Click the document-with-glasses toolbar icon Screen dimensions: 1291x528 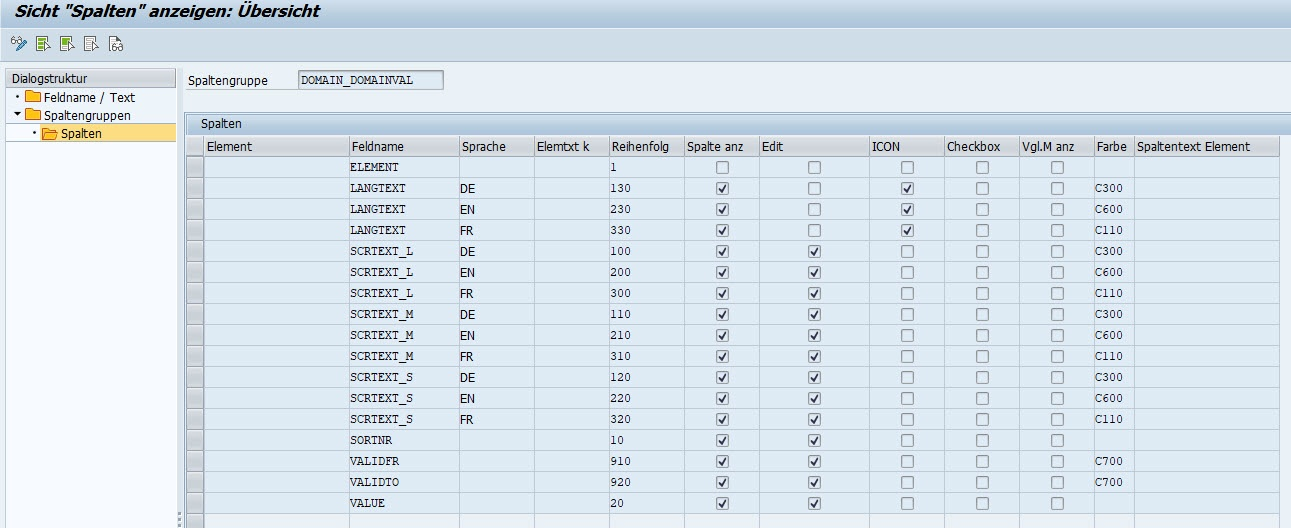click(x=116, y=44)
